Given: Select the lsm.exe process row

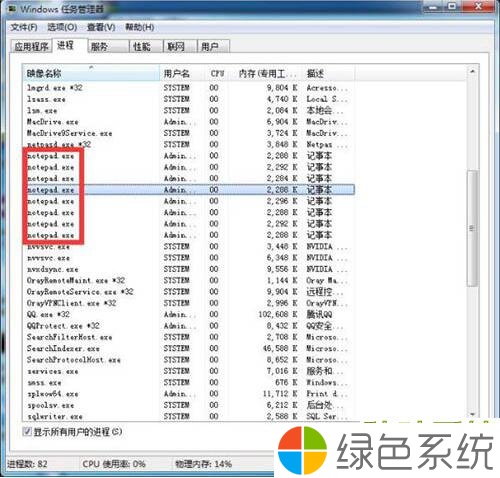Looking at the screenshot, I should pos(188,110).
